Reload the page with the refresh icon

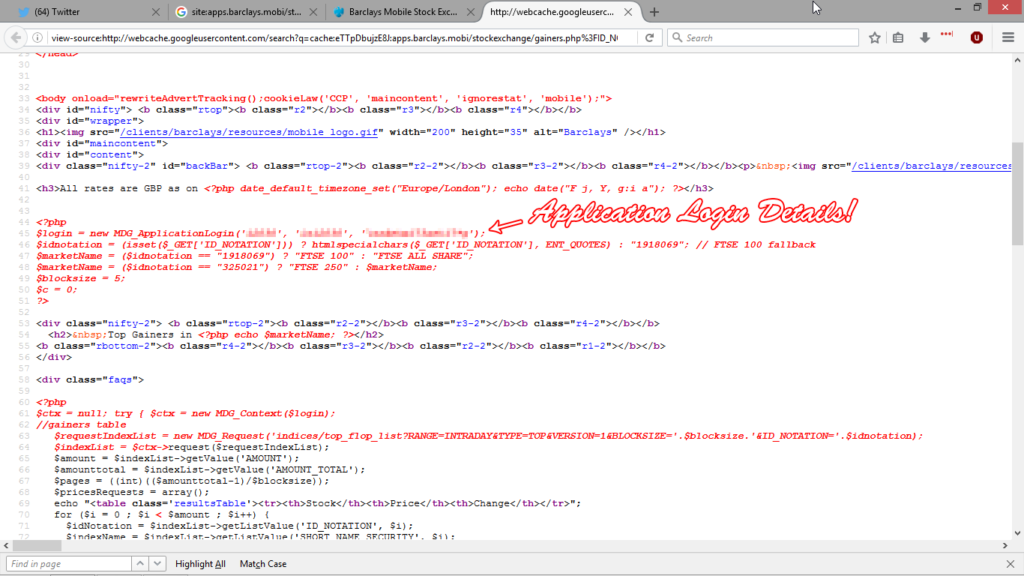(x=649, y=38)
